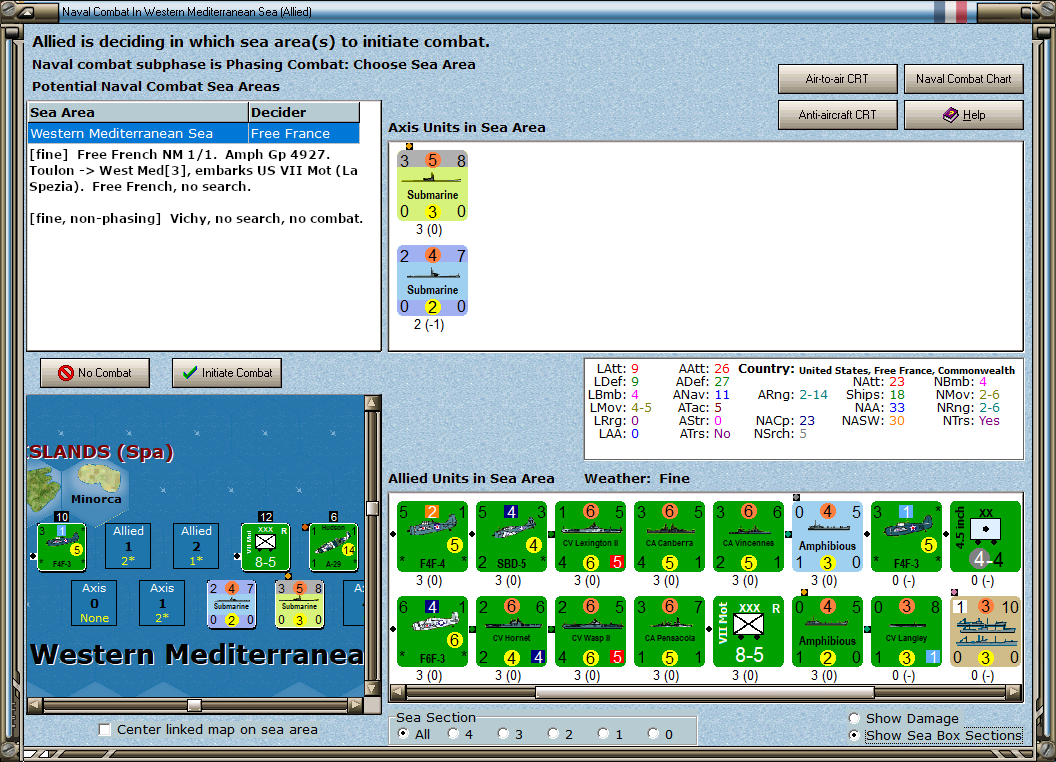
Task: Switch to sea section 3
Action: (503, 734)
